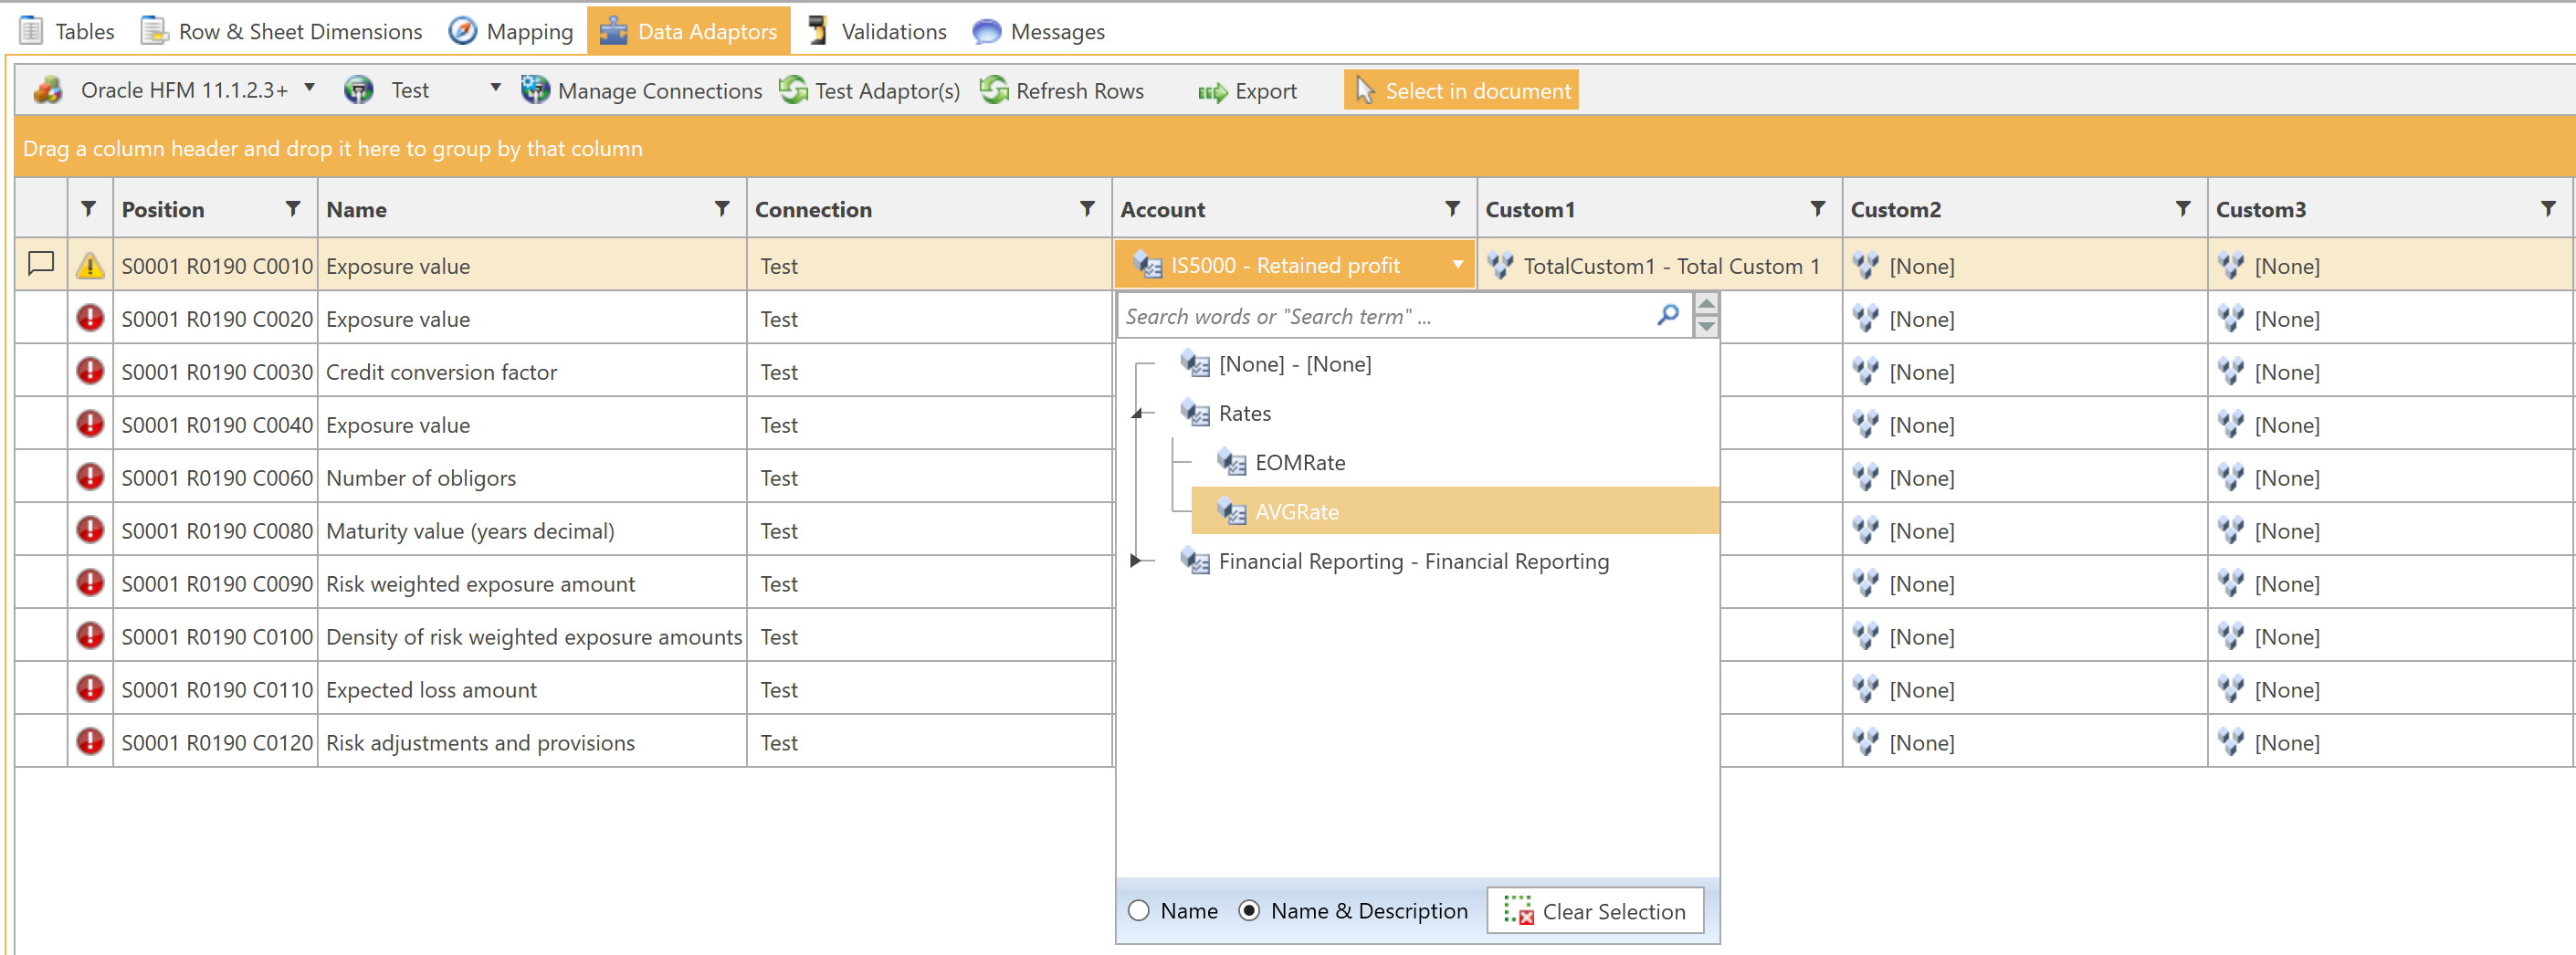Open the Mapping tab
Image resolution: width=2576 pixels, height=955 pixels.
[x=511, y=31]
